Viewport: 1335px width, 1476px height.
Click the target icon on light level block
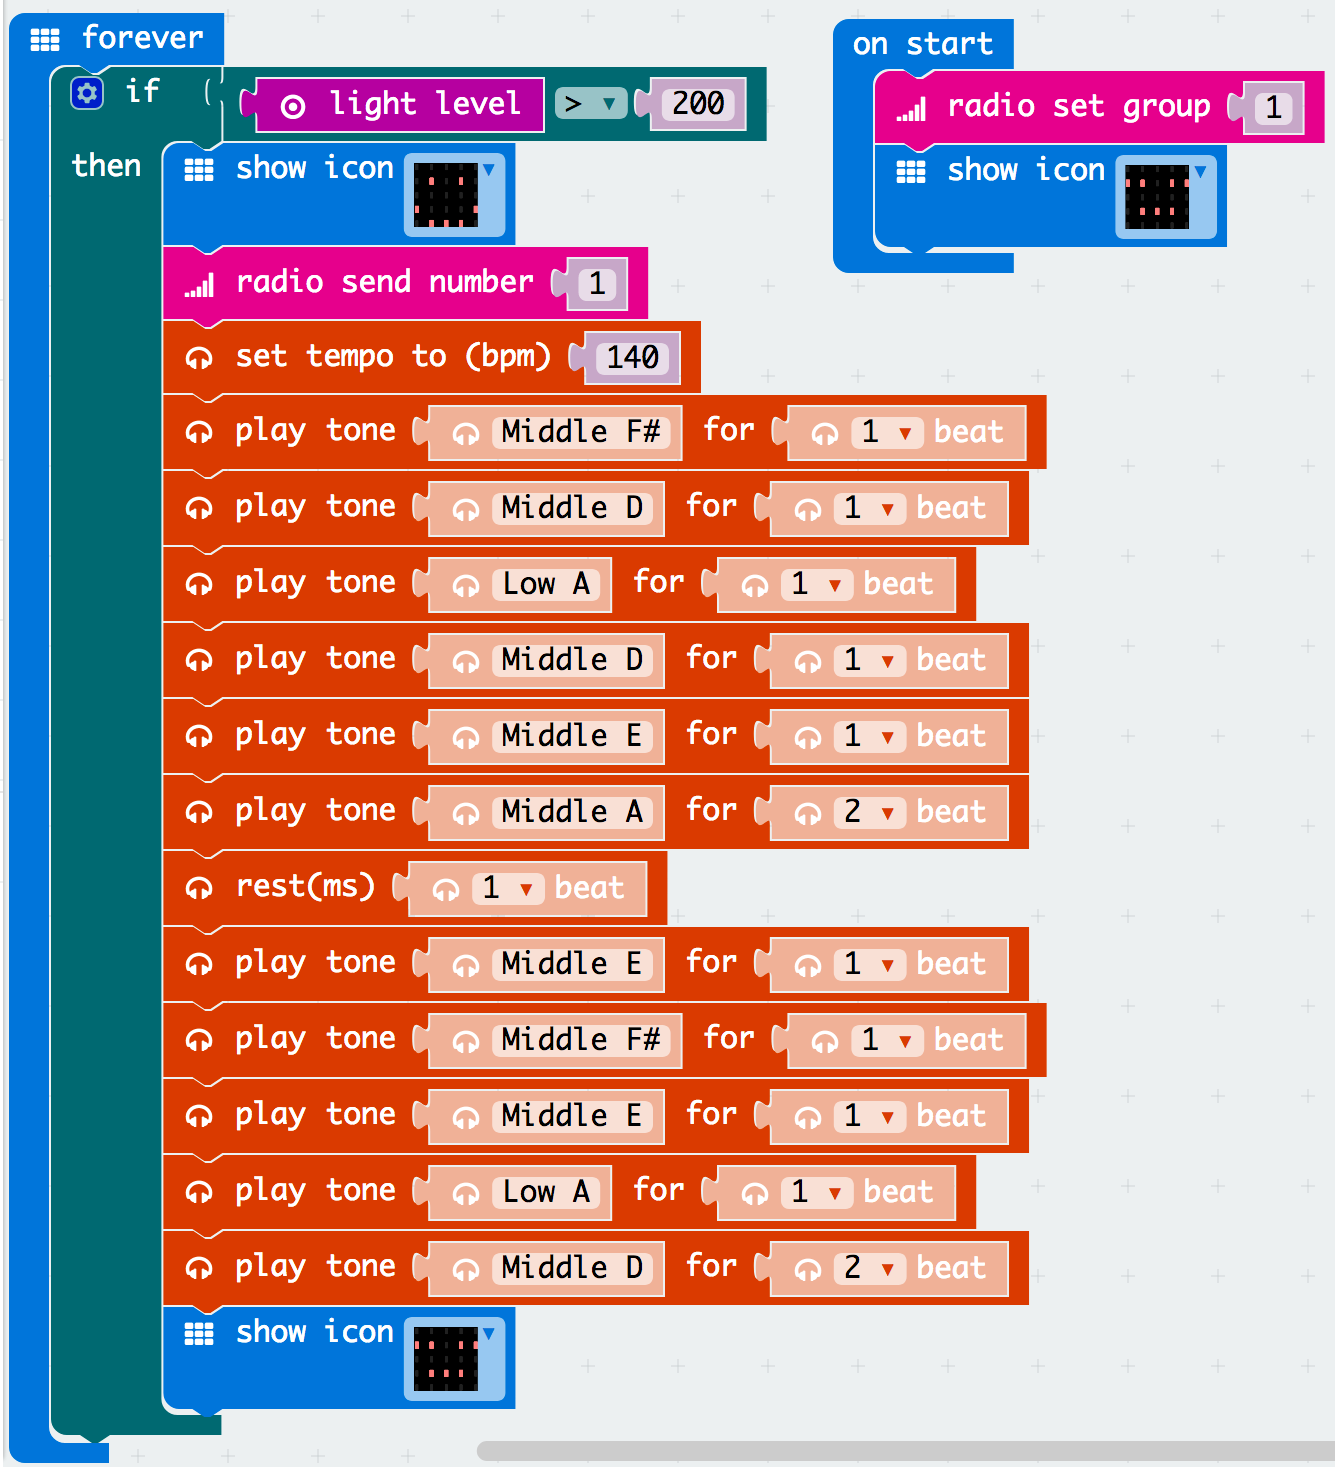click(x=293, y=106)
